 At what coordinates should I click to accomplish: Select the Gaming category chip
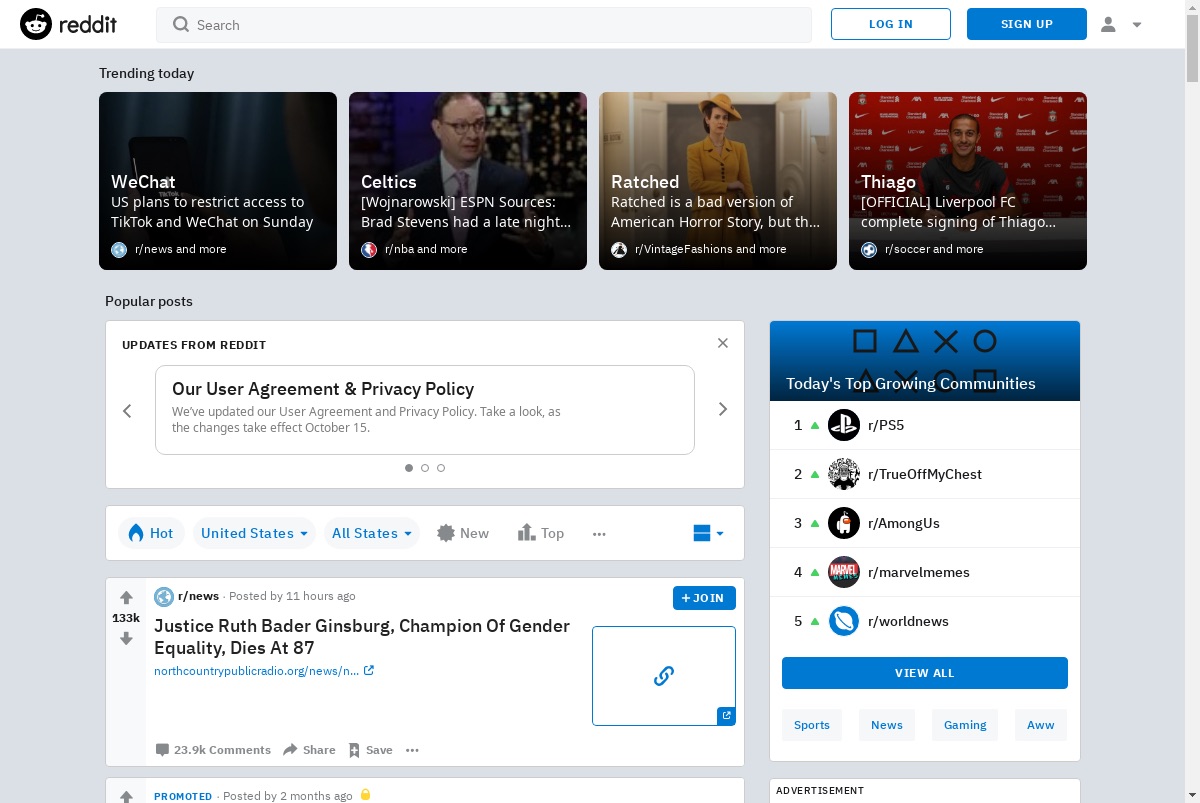[965, 725]
